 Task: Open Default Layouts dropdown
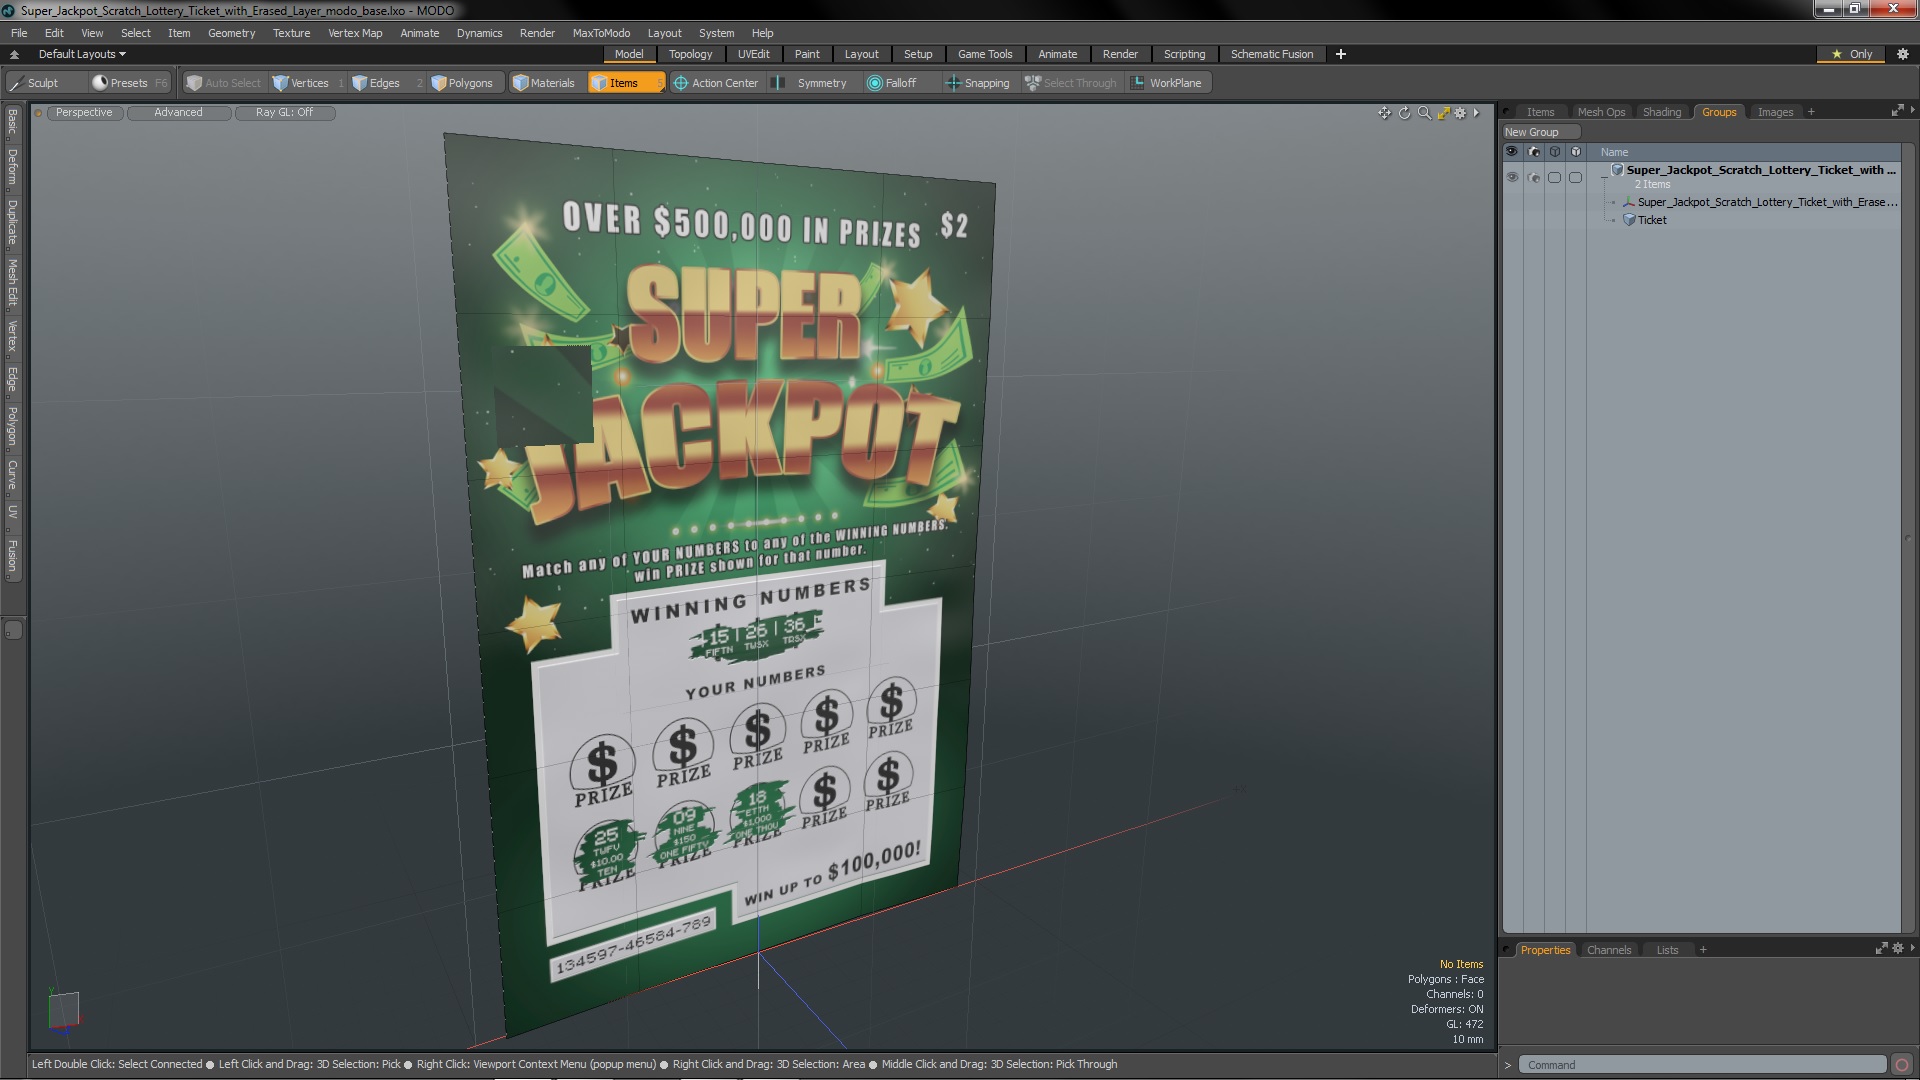(82, 54)
